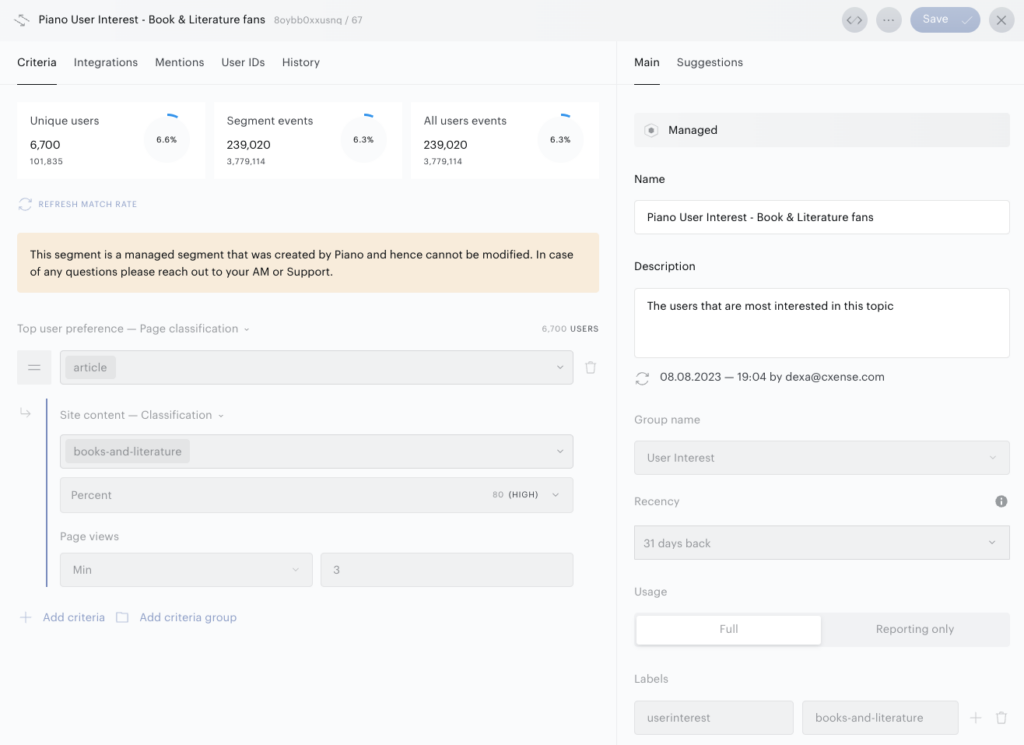
Task: Click the Save button
Action: 944,20
